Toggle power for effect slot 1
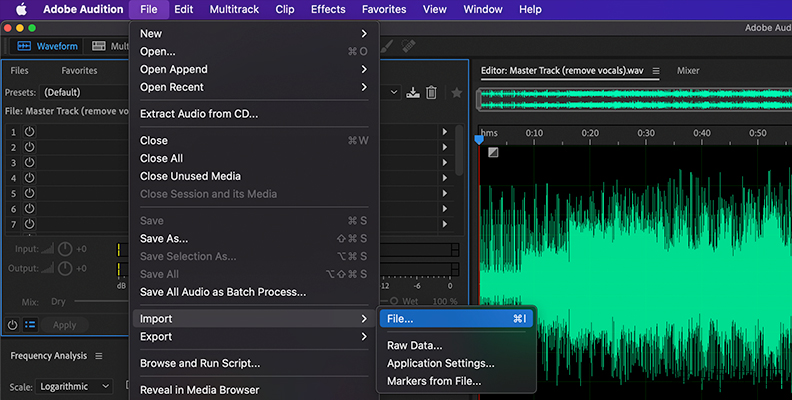Screen dimensions: 792x400 30,132
